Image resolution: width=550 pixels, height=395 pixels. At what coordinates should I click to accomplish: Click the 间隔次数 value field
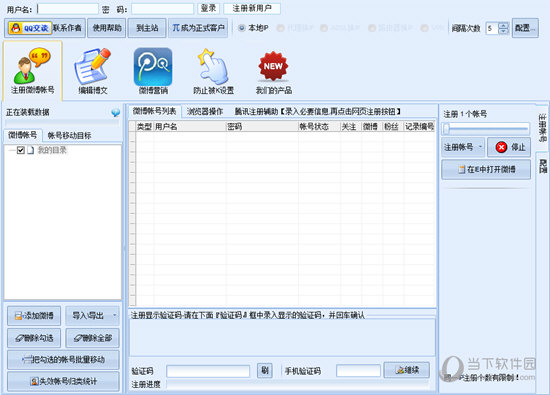click(492, 28)
